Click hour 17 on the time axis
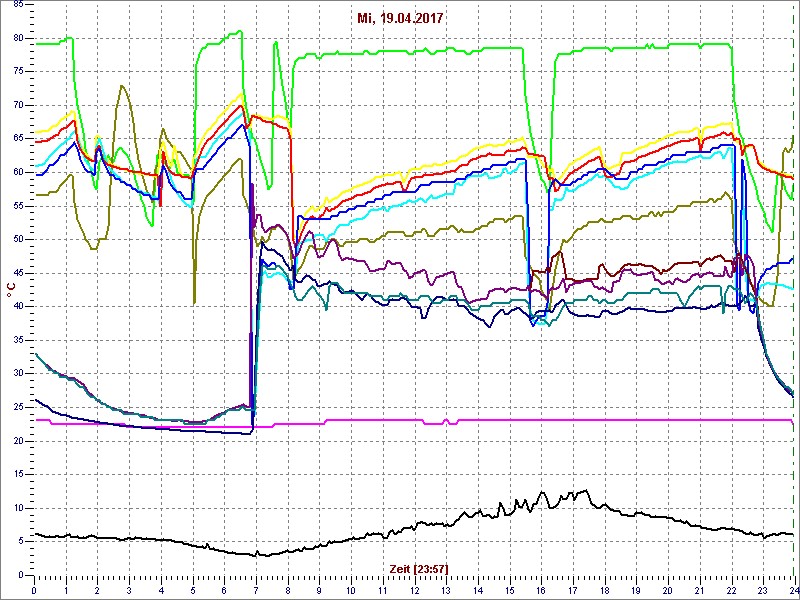 tap(572, 588)
